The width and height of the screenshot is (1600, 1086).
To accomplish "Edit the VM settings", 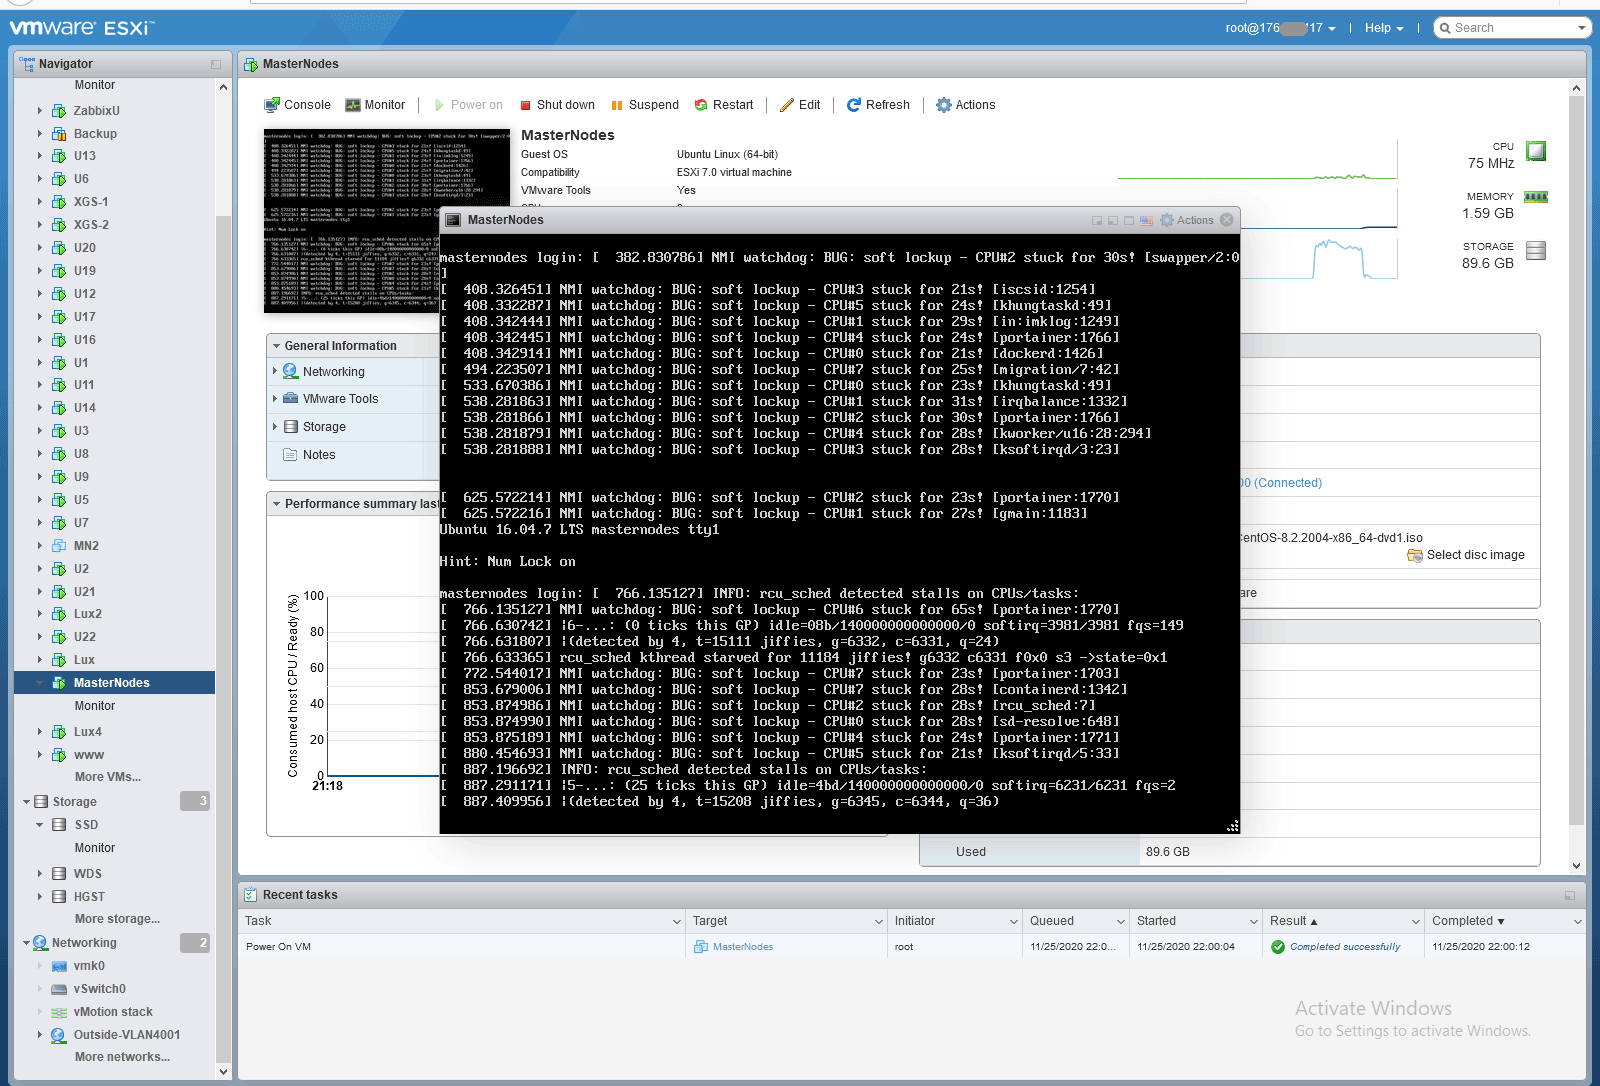I will (800, 105).
